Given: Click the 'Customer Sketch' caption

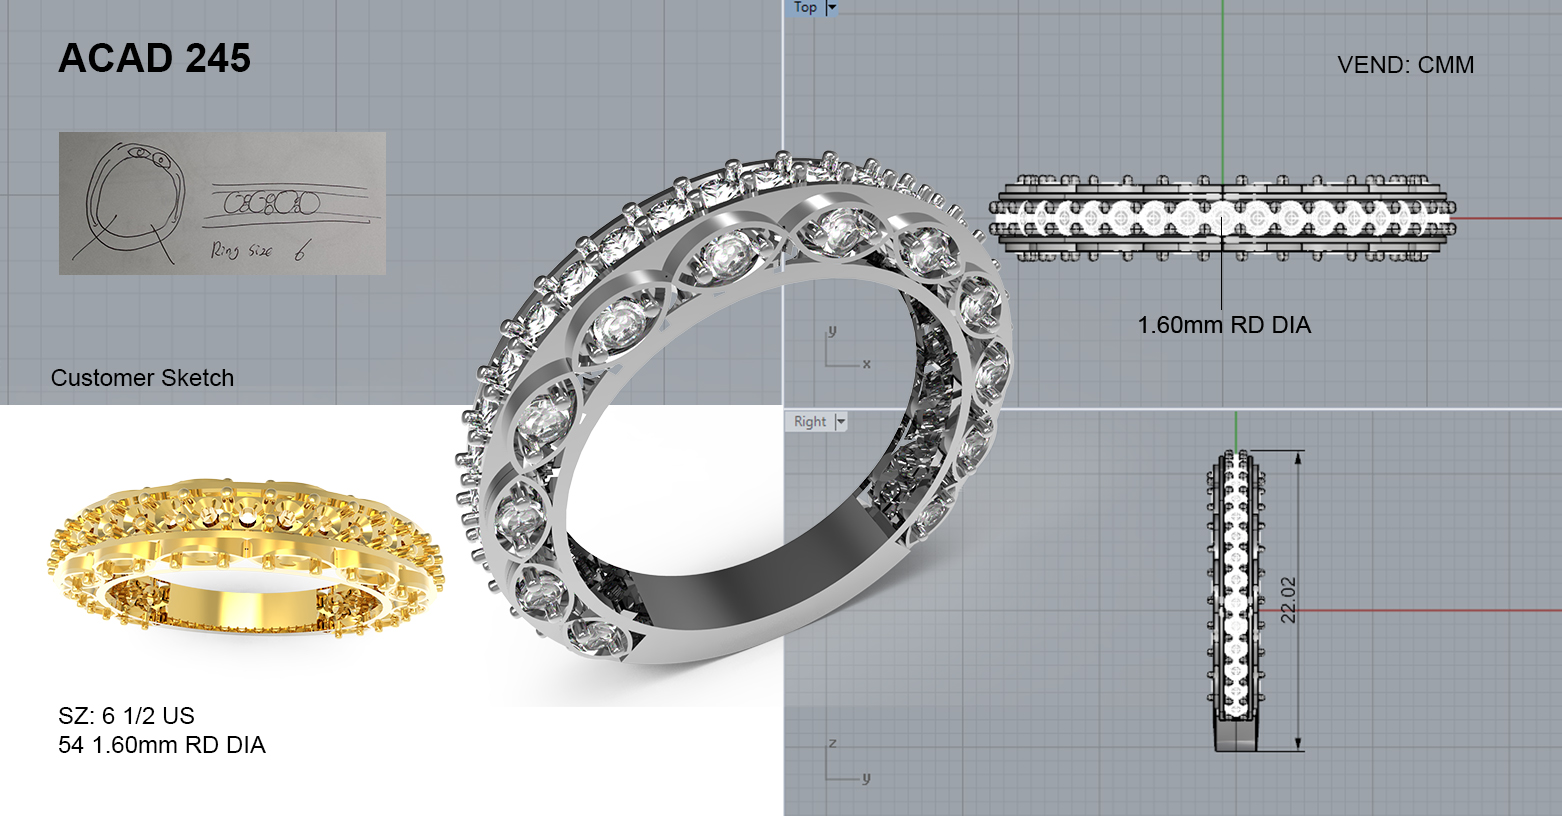Looking at the screenshot, I should click(x=142, y=378).
